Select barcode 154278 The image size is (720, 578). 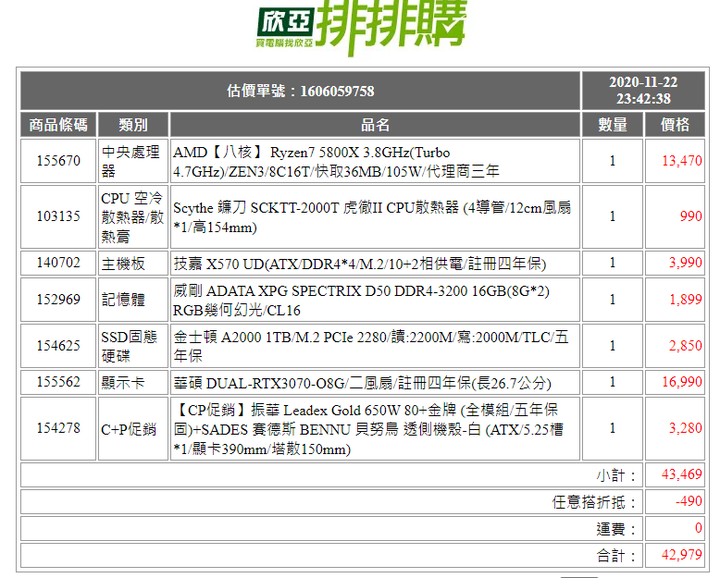tap(58, 428)
